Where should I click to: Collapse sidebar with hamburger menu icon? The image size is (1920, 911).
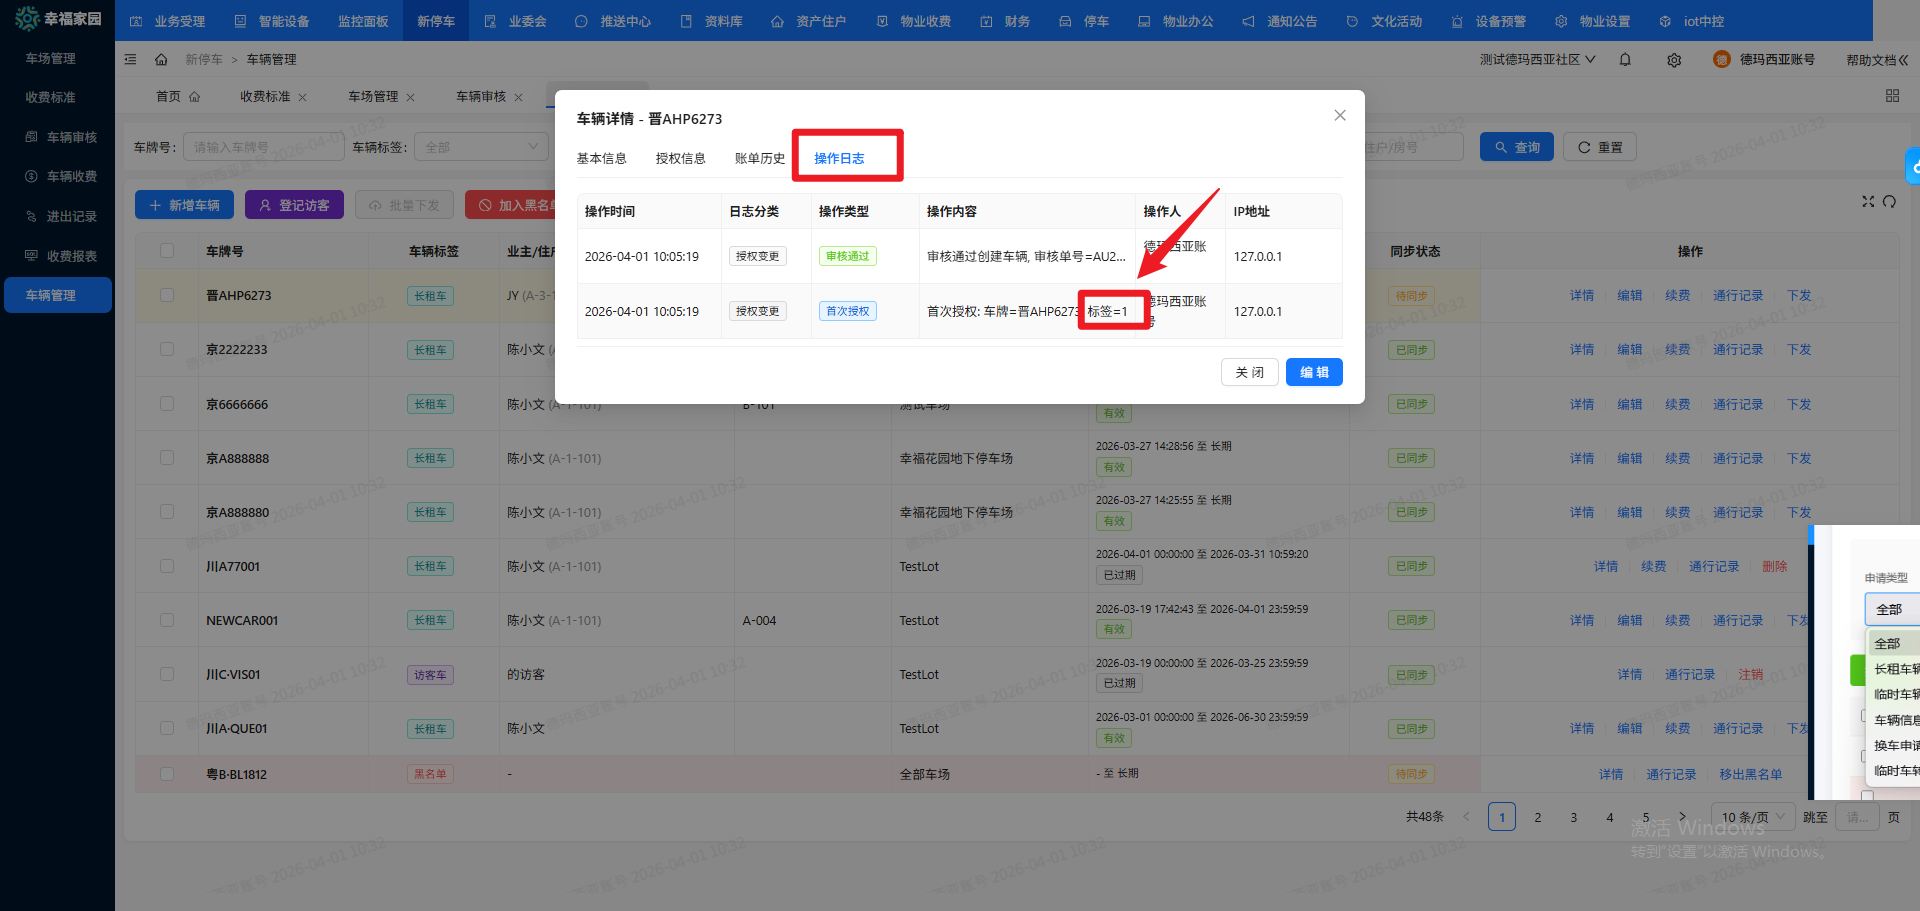(x=130, y=60)
